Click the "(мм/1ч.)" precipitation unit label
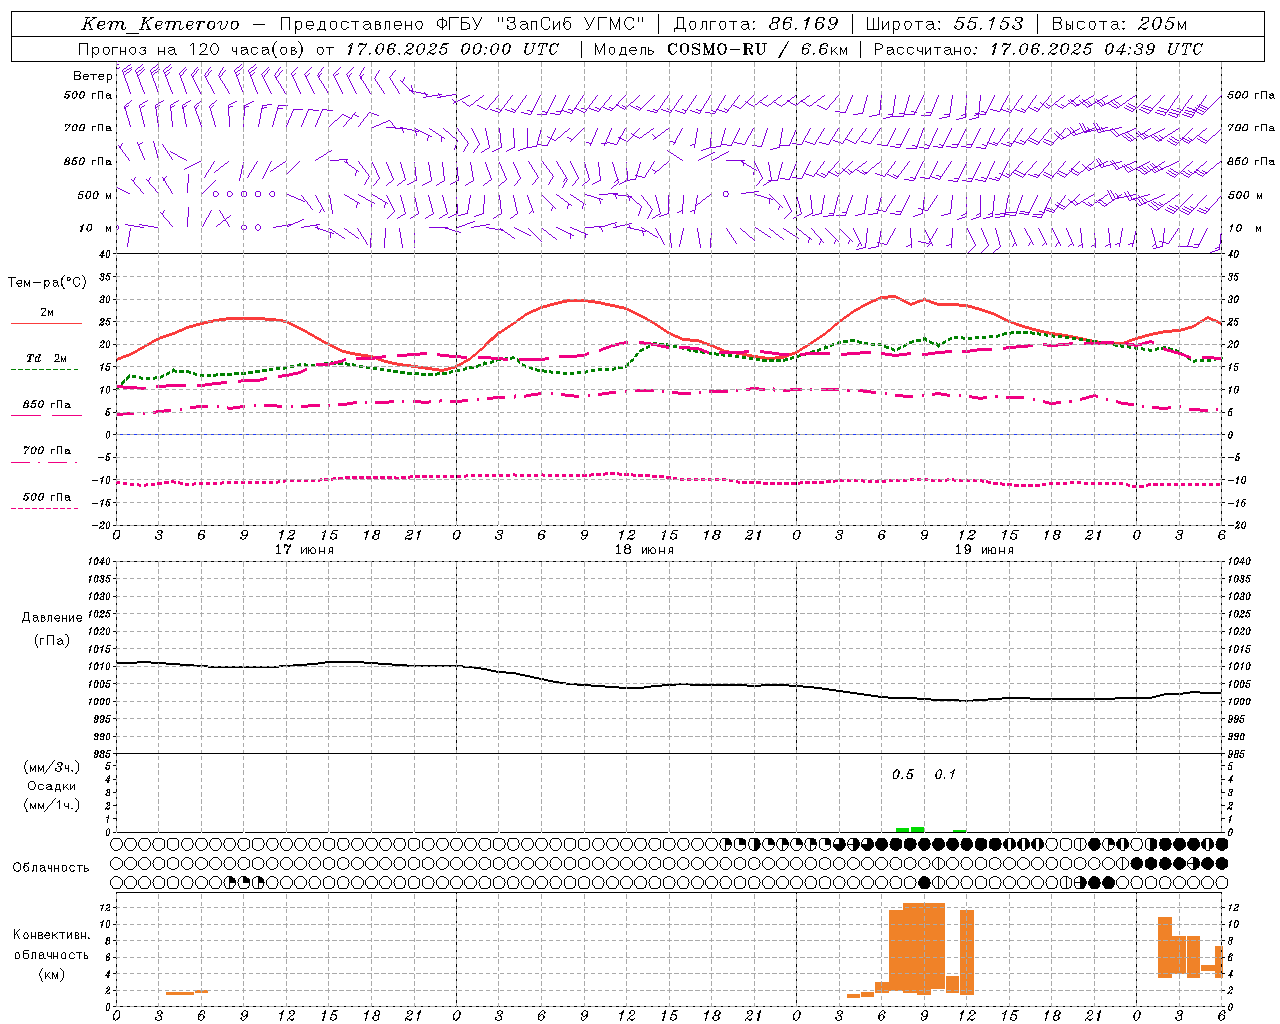1280x1024 pixels. pyautogui.click(x=52, y=805)
